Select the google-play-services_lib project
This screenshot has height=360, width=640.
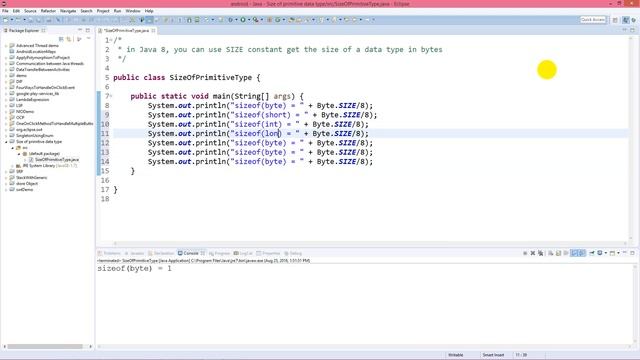click(x=38, y=93)
